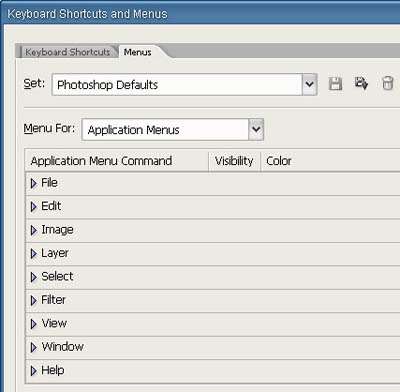
Task: Expand the Select menu commands
Action: click(x=33, y=277)
